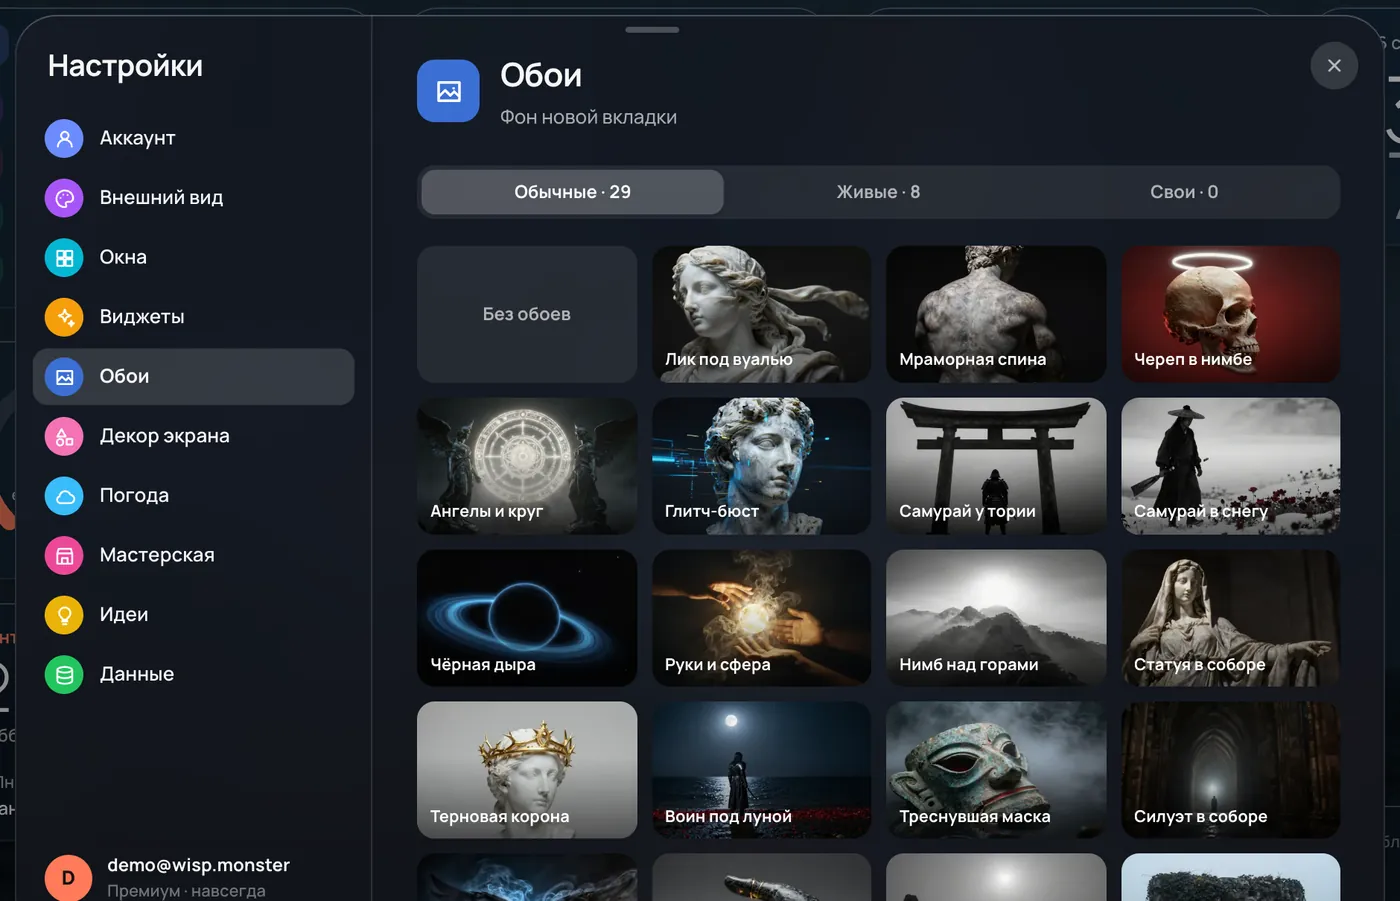Select the lightbulb icon for Идеи
The height and width of the screenshot is (901, 1400).
(64, 615)
